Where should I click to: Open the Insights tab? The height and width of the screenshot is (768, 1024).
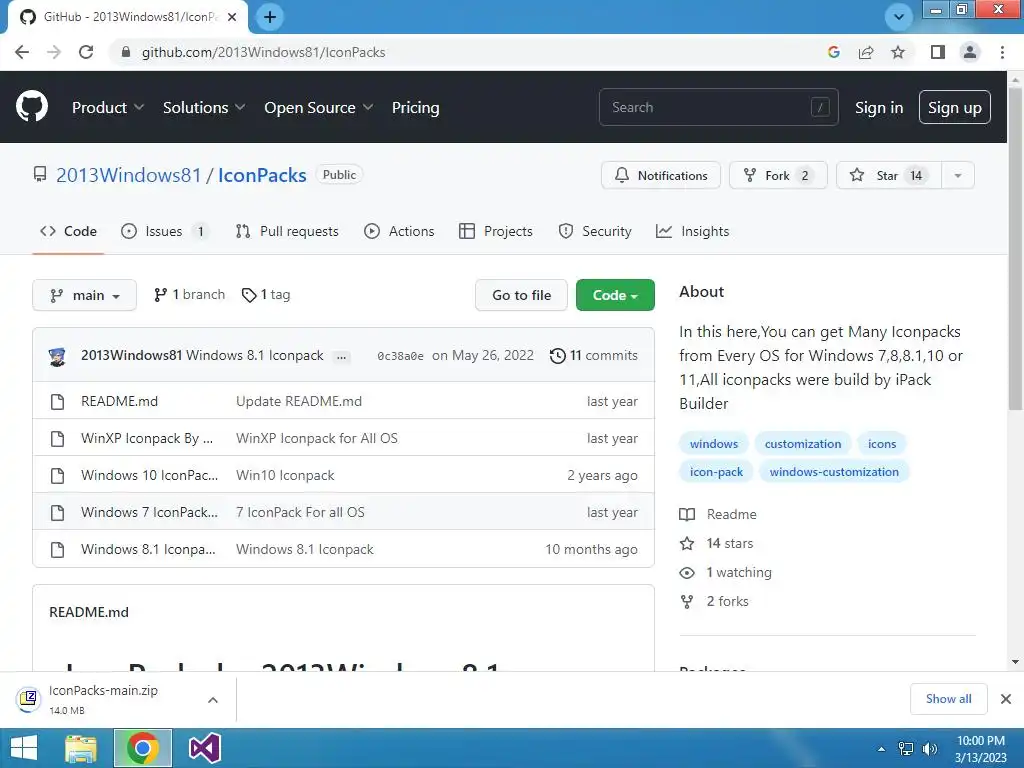coord(692,231)
